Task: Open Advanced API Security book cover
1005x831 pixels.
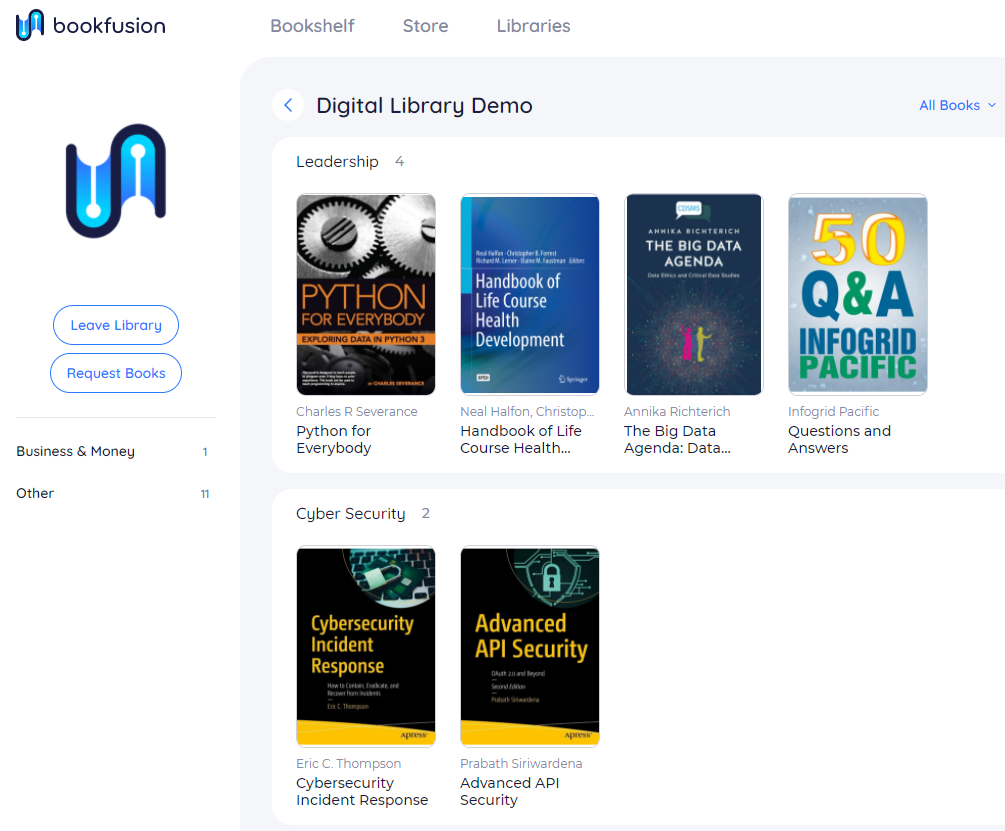Action: (530, 646)
